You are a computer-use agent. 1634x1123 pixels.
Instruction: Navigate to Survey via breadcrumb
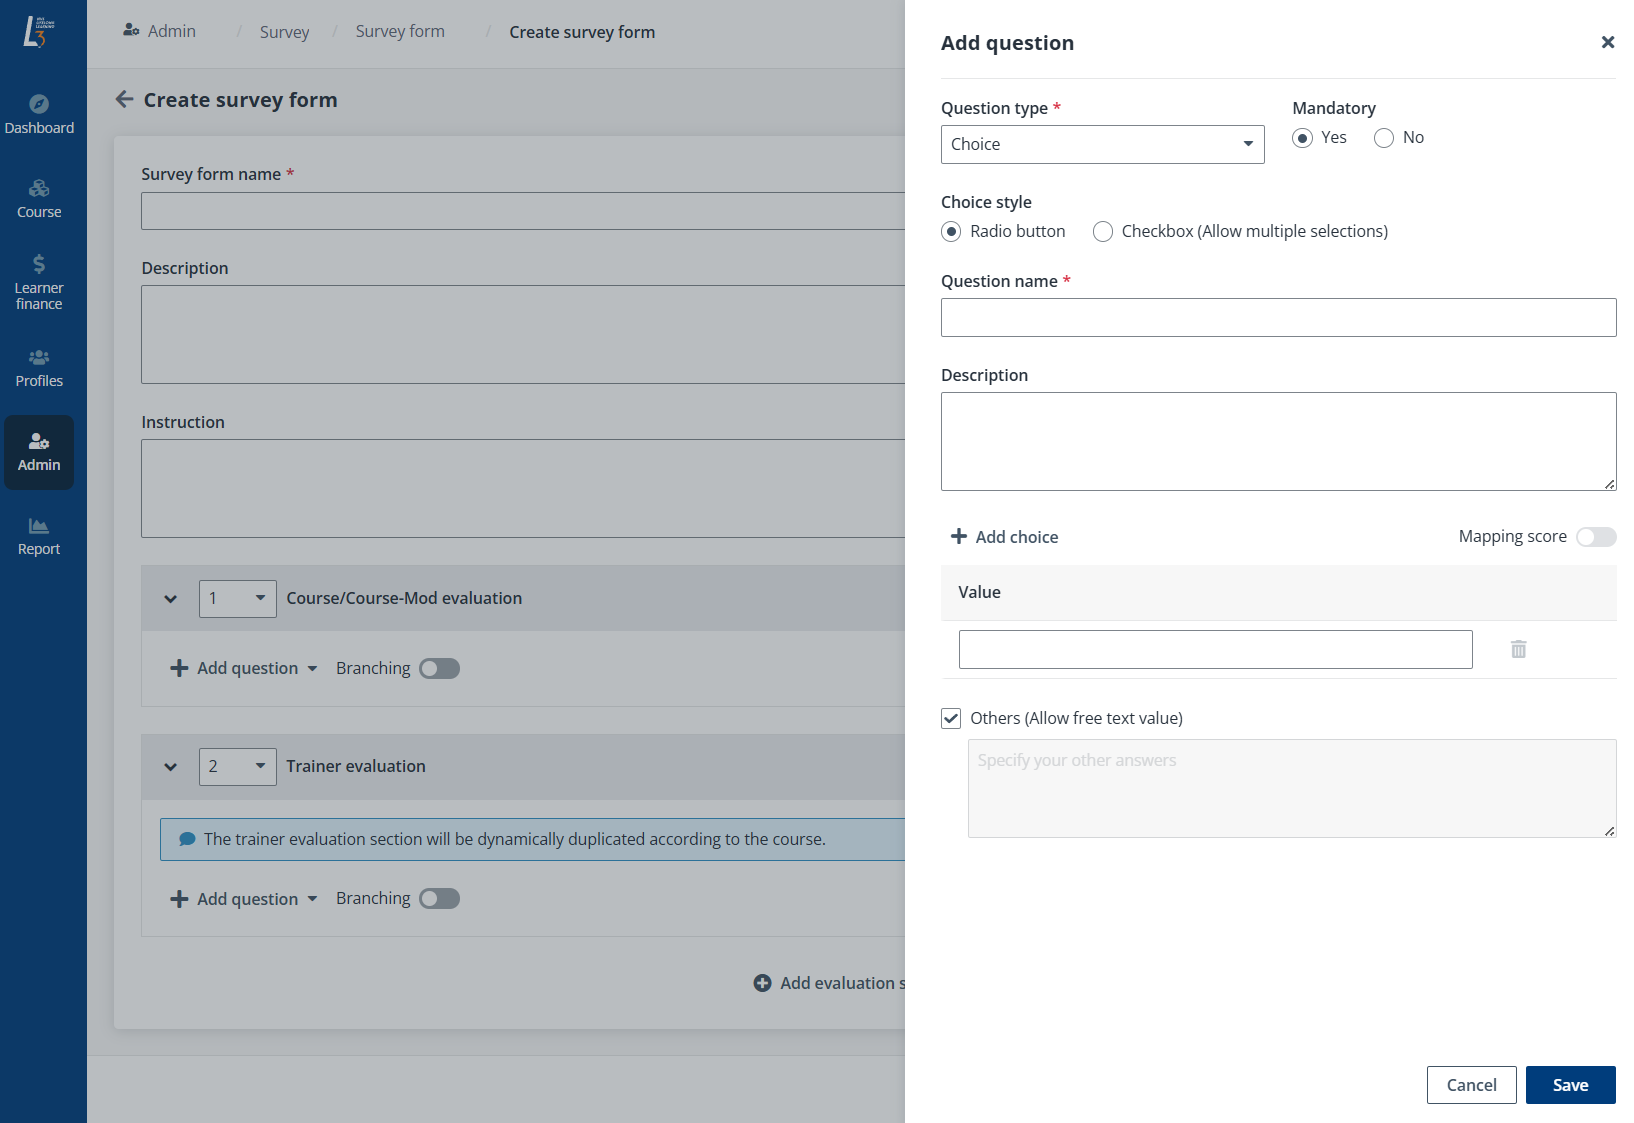click(x=284, y=31)
